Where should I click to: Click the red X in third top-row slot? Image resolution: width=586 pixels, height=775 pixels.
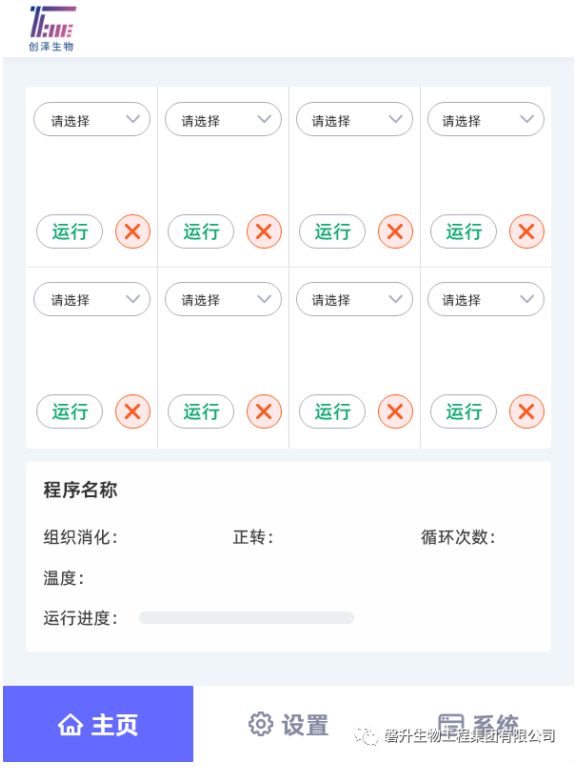395,231
